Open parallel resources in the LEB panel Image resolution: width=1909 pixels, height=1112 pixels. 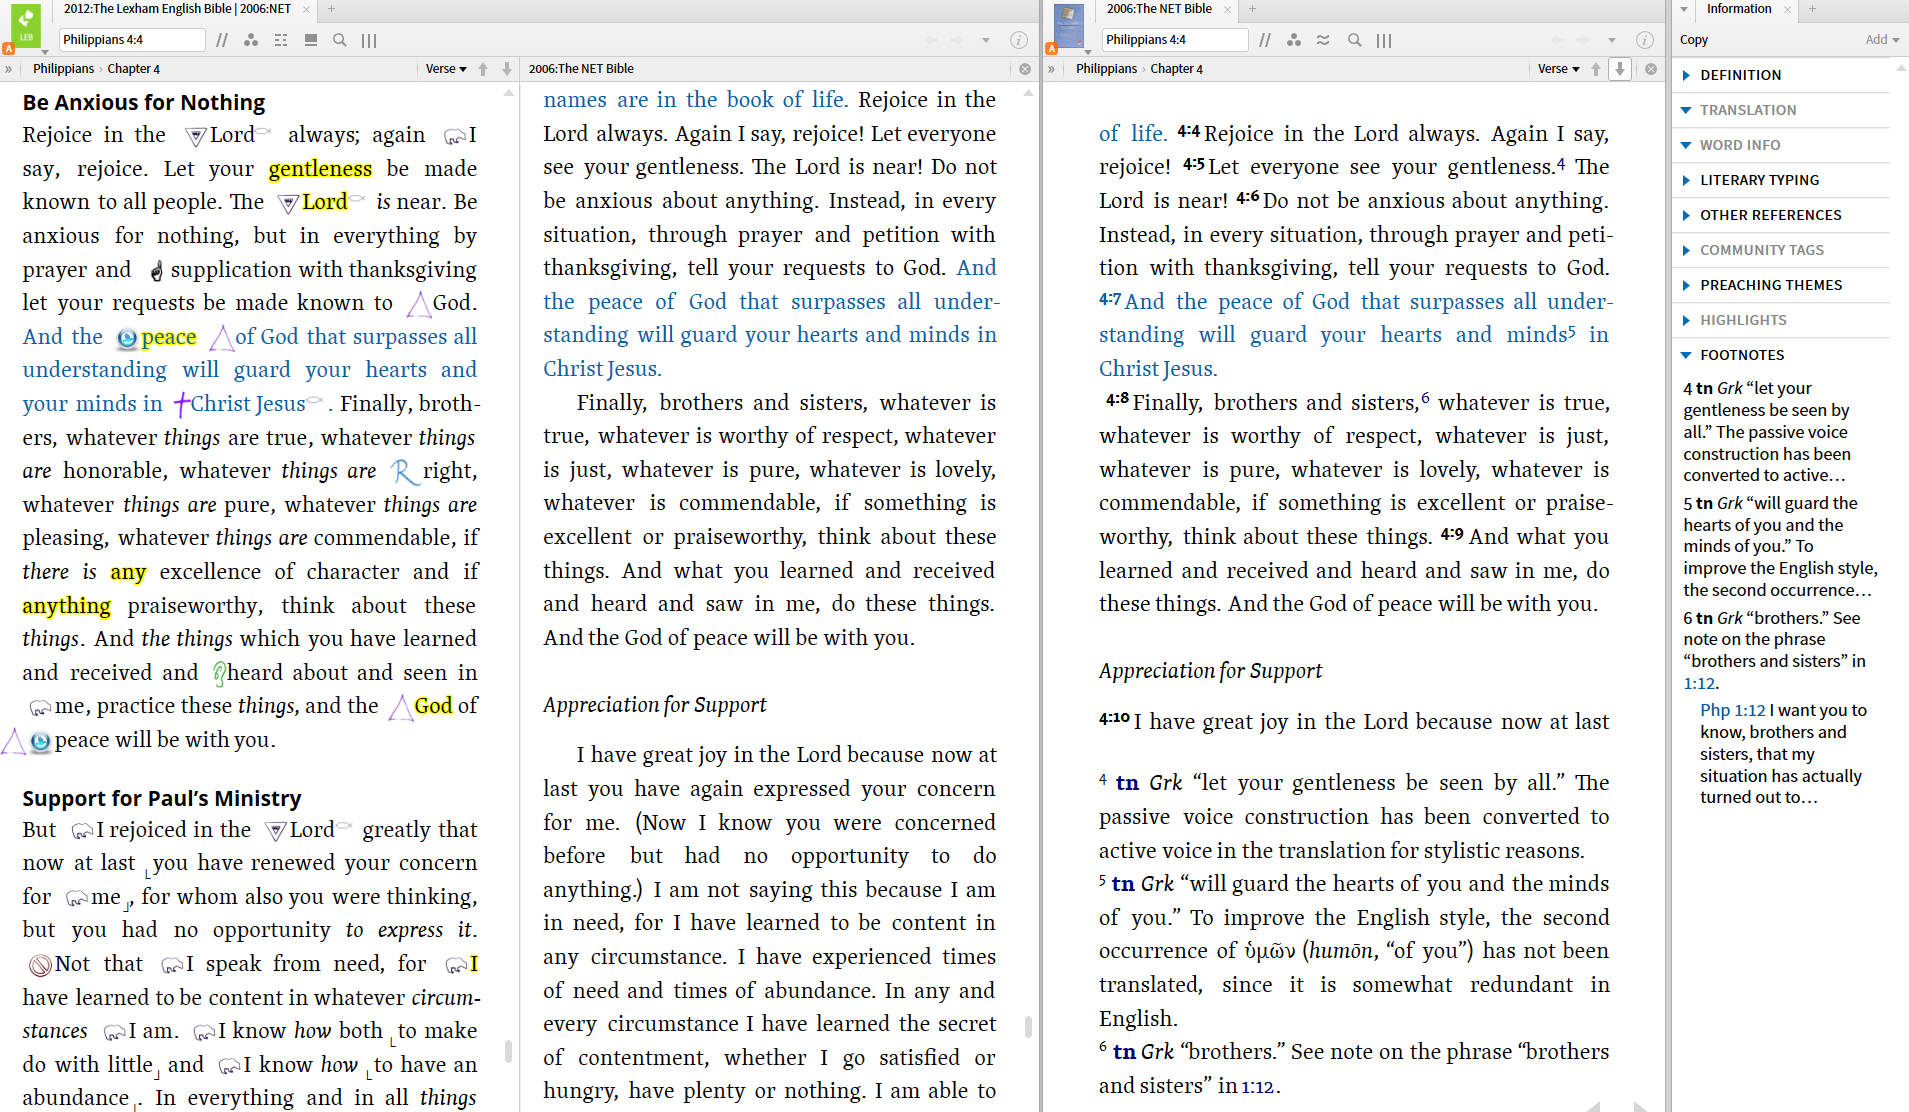pyautogui.click(x=222, y=40)
